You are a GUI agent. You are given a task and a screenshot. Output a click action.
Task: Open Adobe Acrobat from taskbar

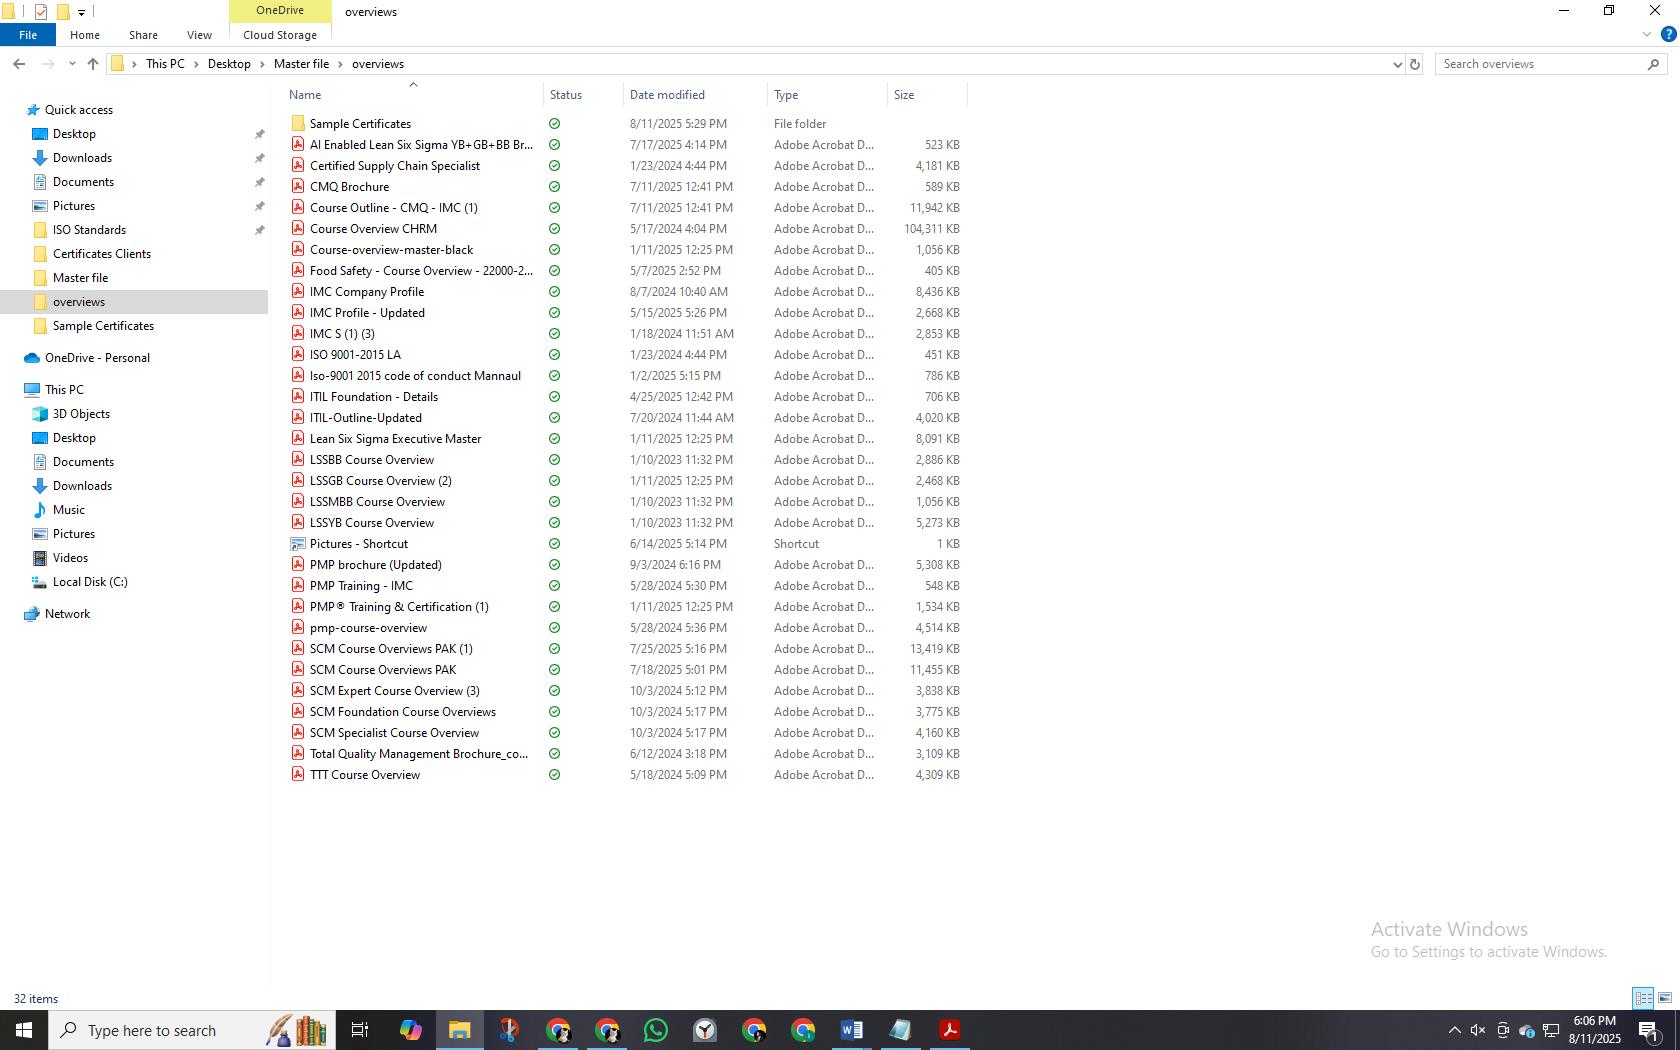[x=950, y=1030]
